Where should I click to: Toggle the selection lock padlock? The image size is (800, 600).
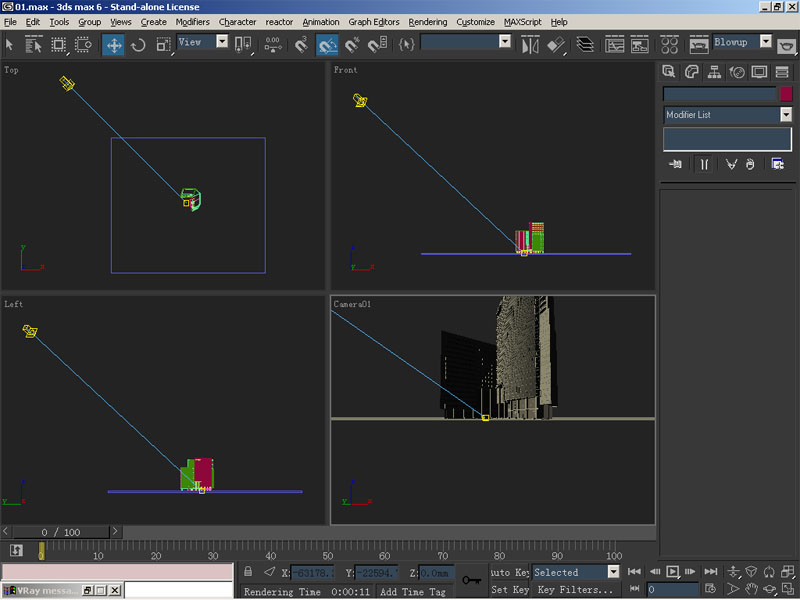[x=248, y=572]
